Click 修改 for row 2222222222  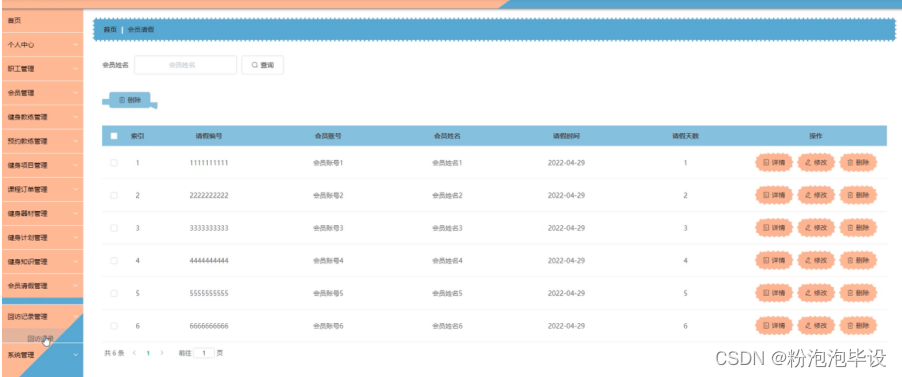816,196
